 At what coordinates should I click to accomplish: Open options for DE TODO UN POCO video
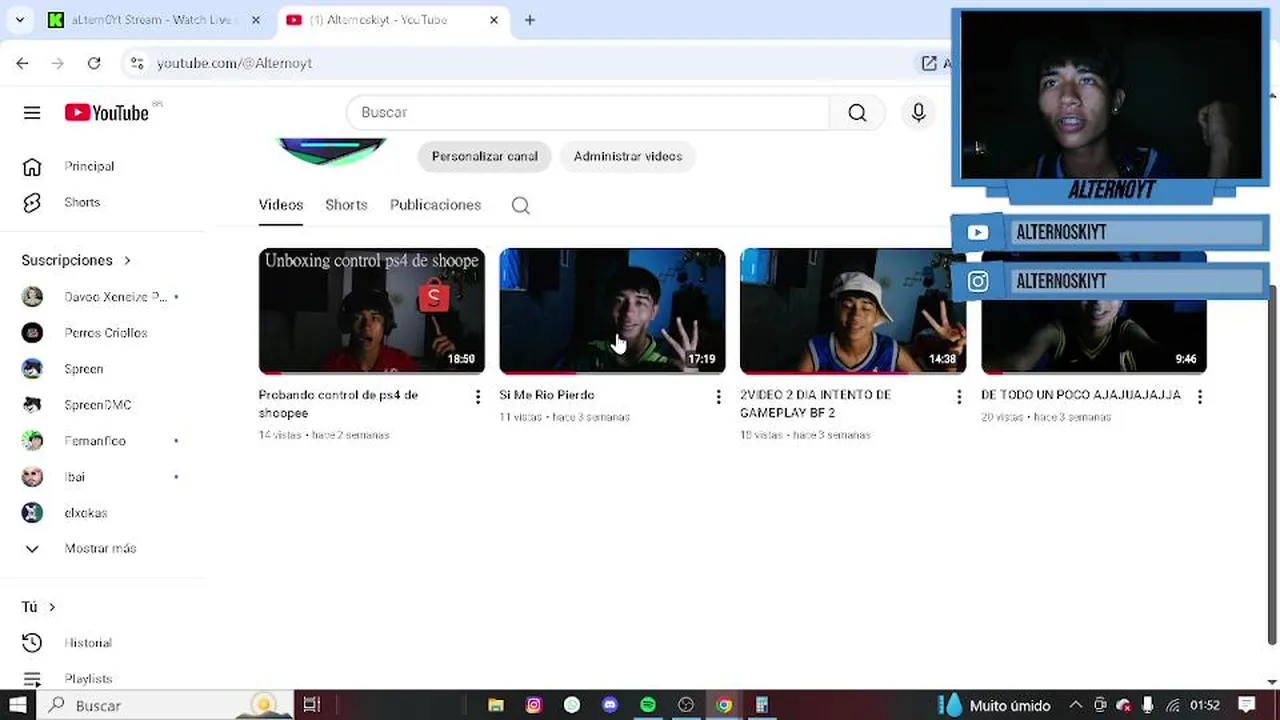click(1200, 397)
